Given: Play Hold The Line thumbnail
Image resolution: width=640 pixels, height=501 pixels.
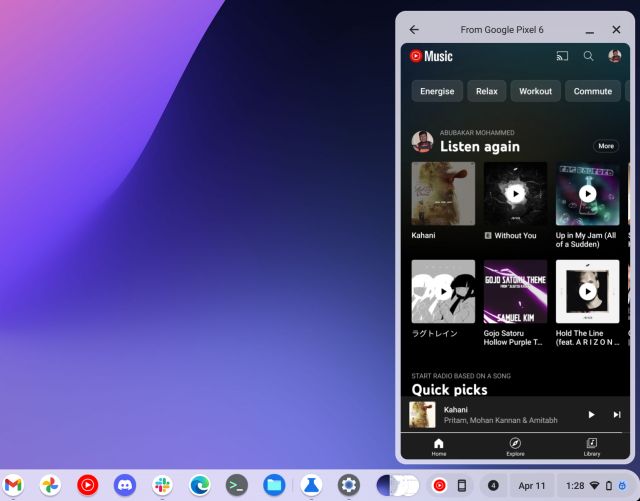Looking at the screenshot, I should pos(587,292).
